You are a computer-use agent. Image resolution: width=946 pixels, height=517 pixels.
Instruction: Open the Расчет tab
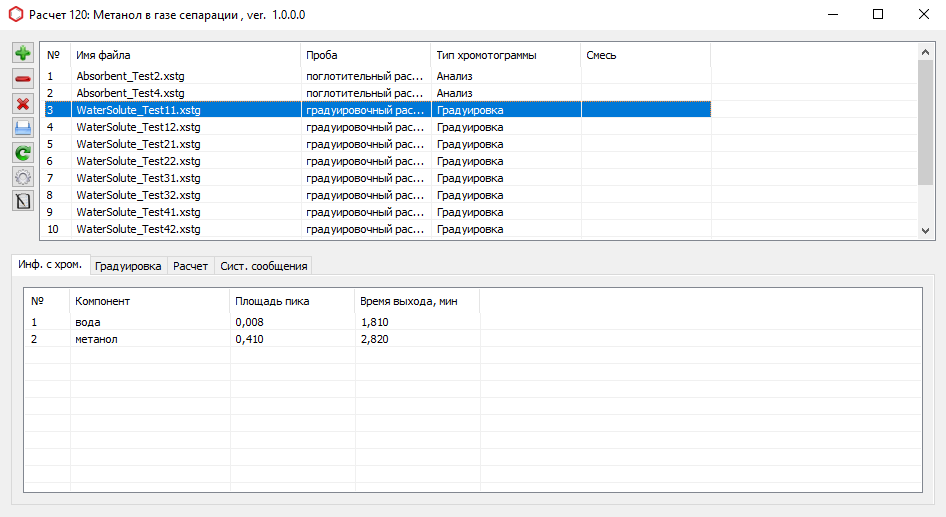point(190,266)
